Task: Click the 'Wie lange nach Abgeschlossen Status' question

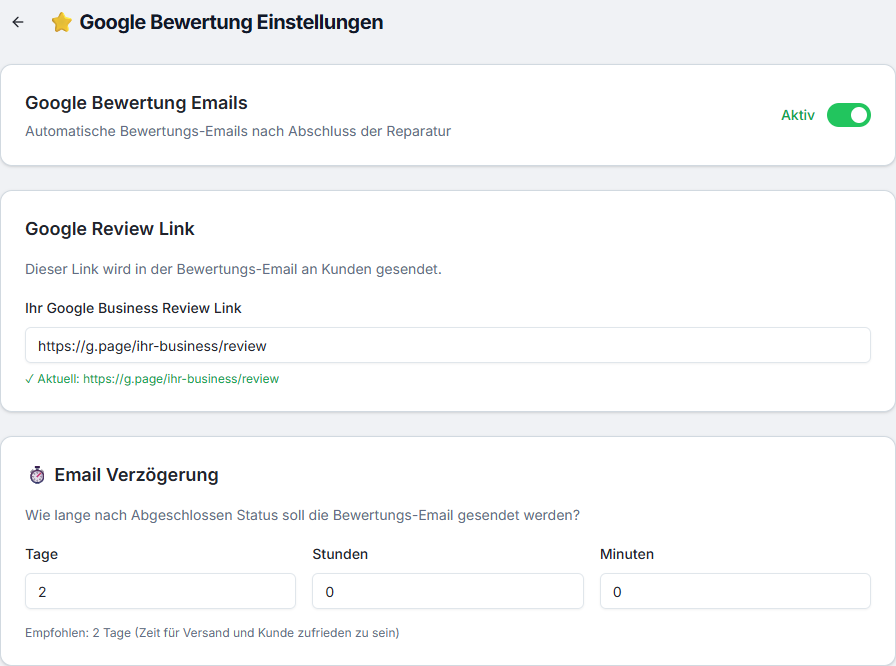Action: tap(302, 515)
